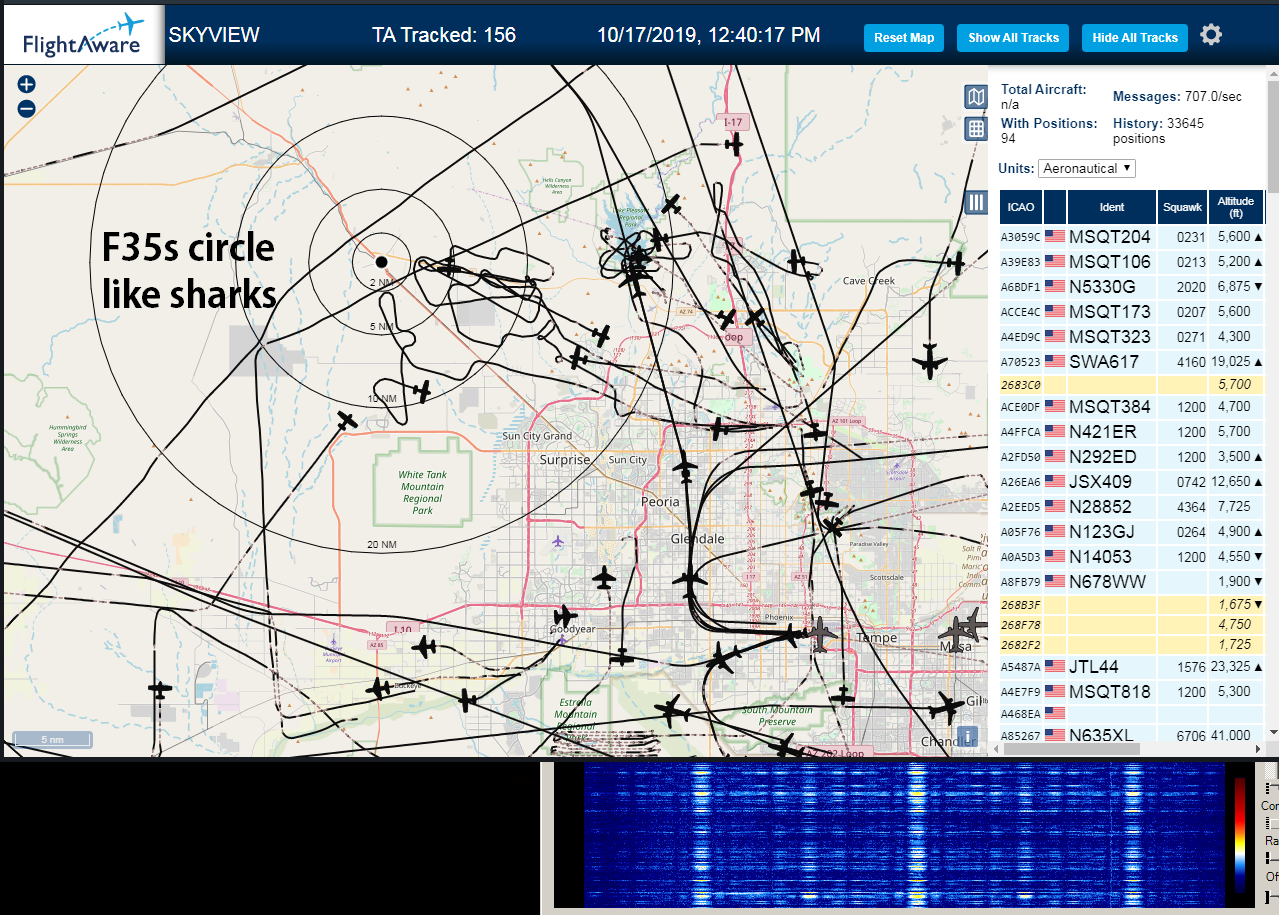
Task: Zoom out the map with minus icon
Action: (x=27, y=109)
